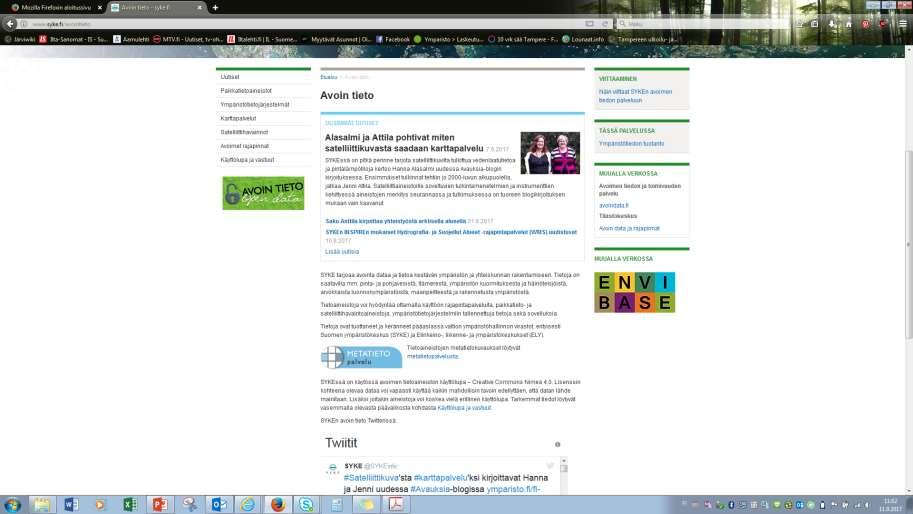Open the Ympäristö > Laskeutu bookmark
Viewport: 913px width, 514px height.
448,39
